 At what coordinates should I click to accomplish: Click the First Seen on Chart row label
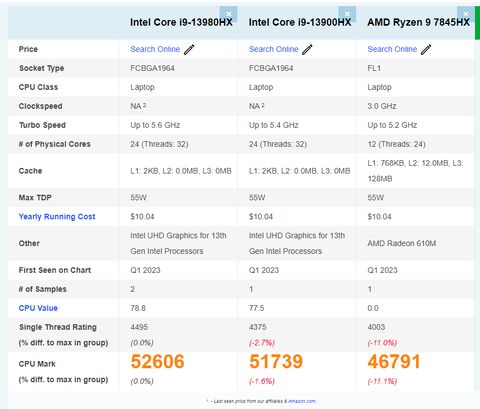coord(55,270)
